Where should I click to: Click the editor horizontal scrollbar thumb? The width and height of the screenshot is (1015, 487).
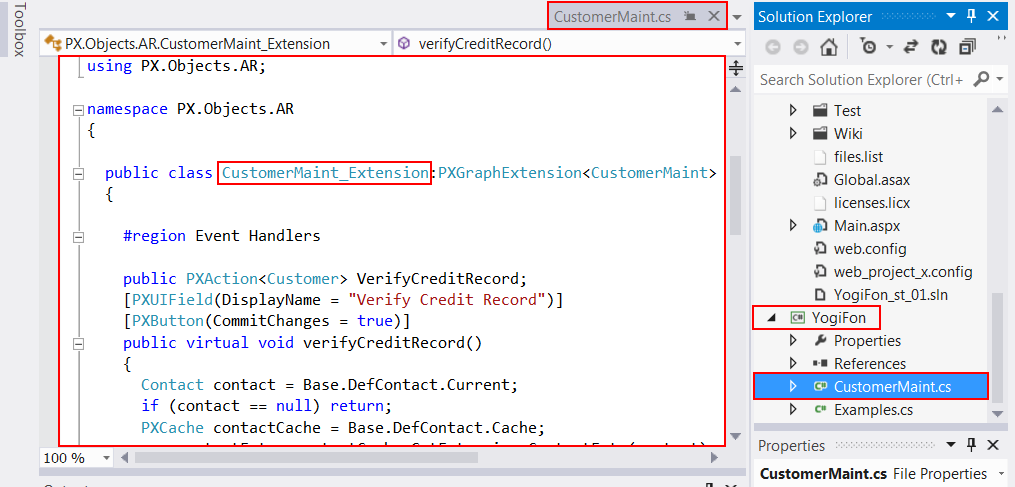click(x=306, y=458)
